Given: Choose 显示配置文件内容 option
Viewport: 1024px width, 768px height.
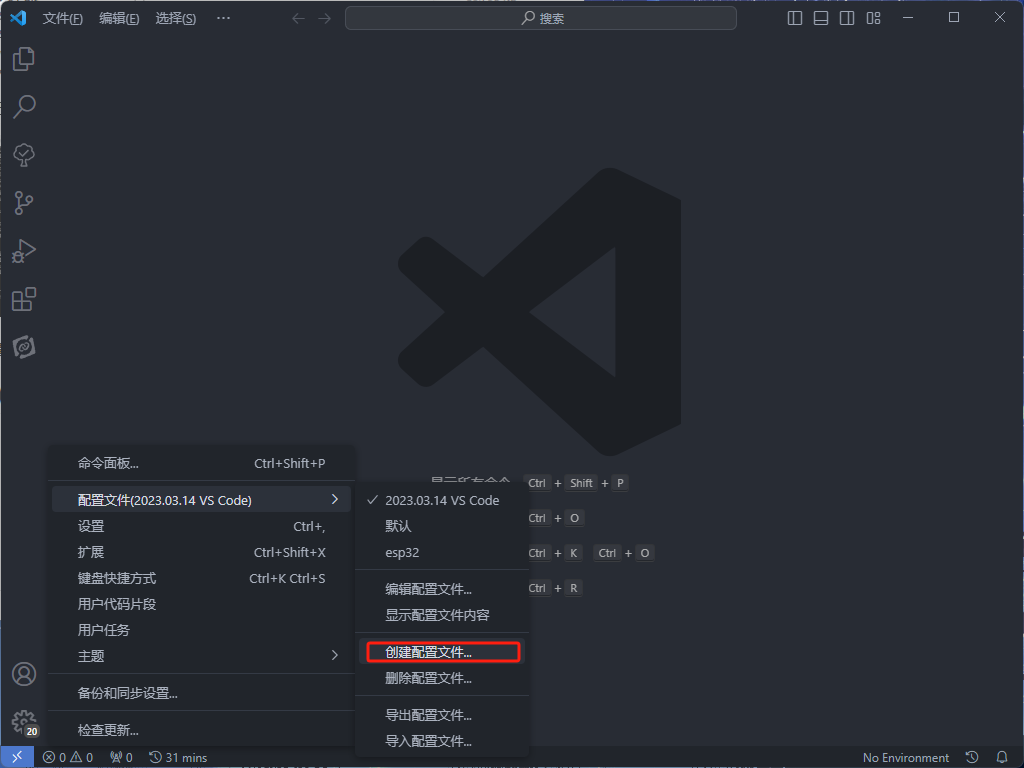Looking at the screenshot, I should coord(442,615).
